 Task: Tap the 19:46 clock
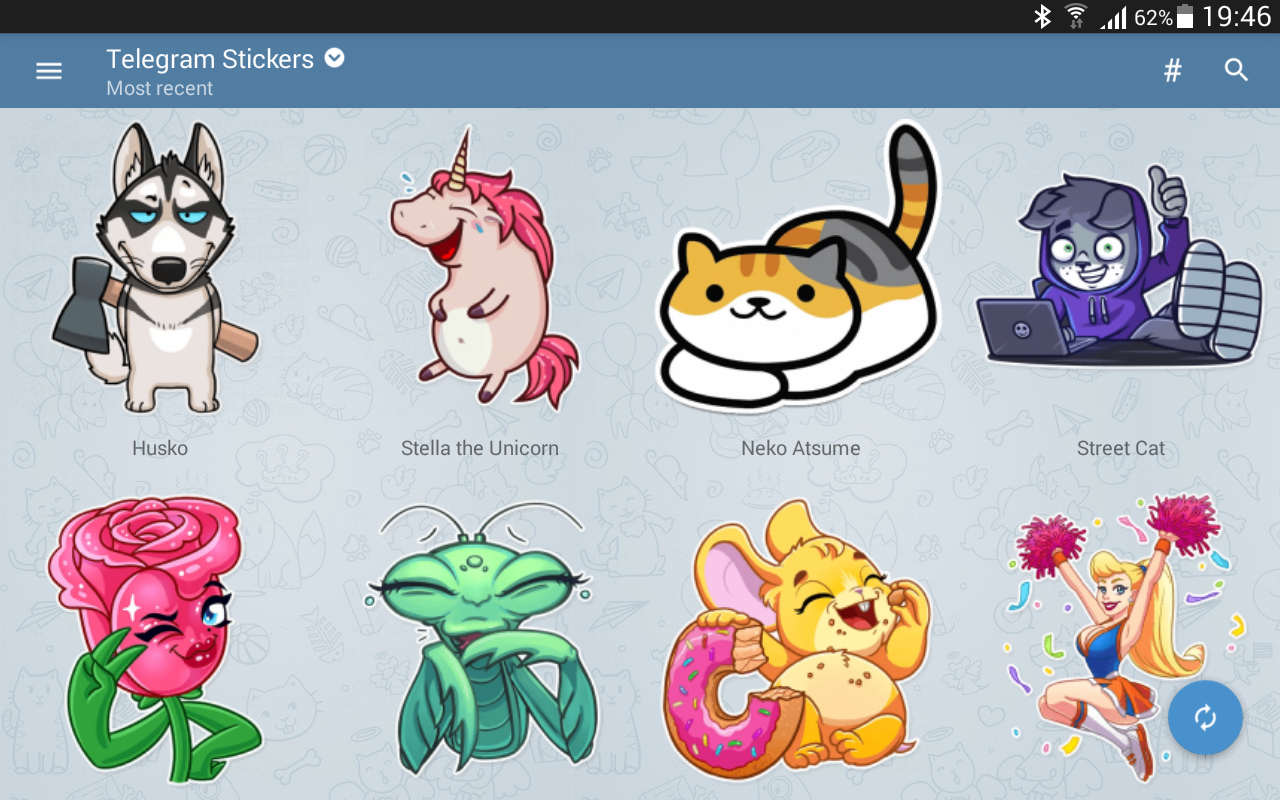(1236, 16)
